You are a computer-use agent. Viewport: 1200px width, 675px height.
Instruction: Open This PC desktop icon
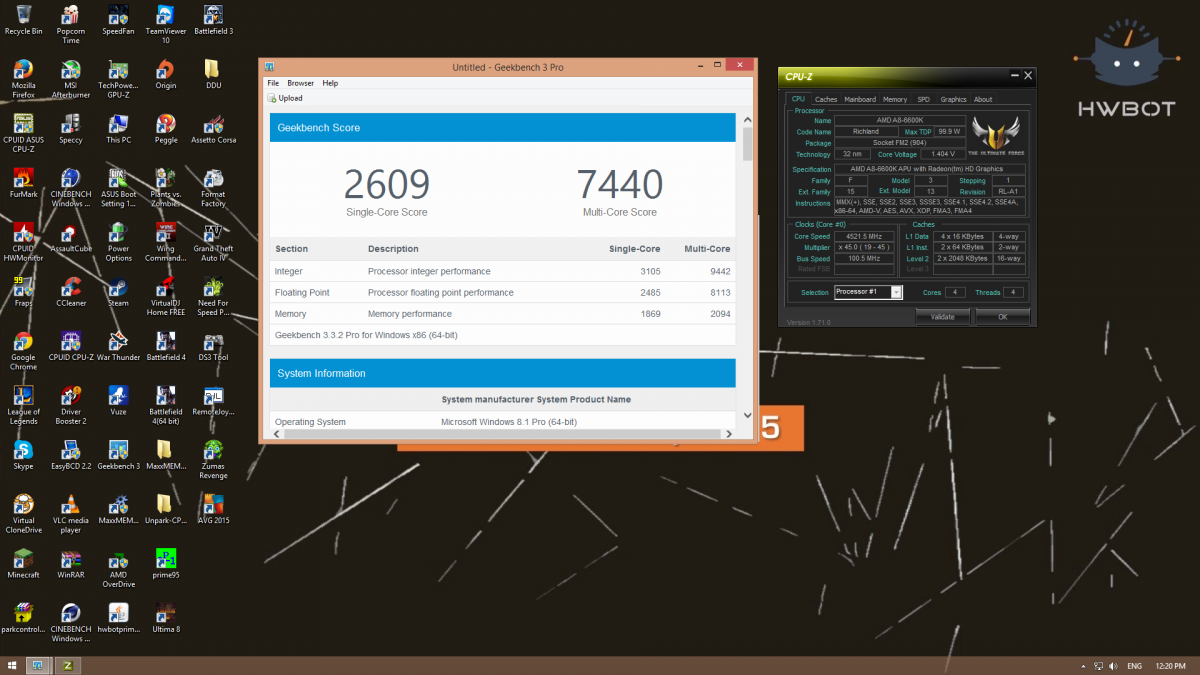coord(118,129)
